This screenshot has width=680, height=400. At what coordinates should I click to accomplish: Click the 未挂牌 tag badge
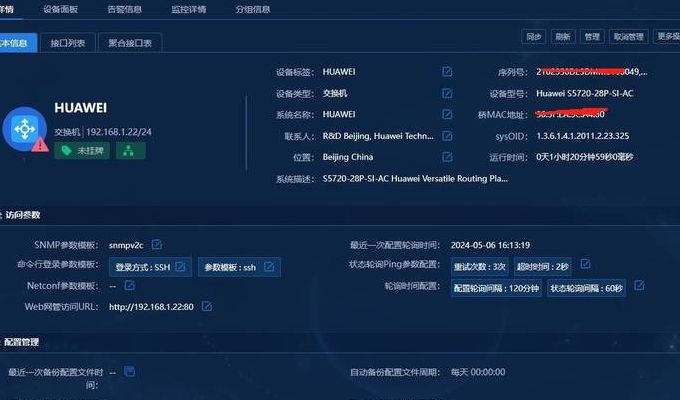pyautogui.click(x=82, y=151)
